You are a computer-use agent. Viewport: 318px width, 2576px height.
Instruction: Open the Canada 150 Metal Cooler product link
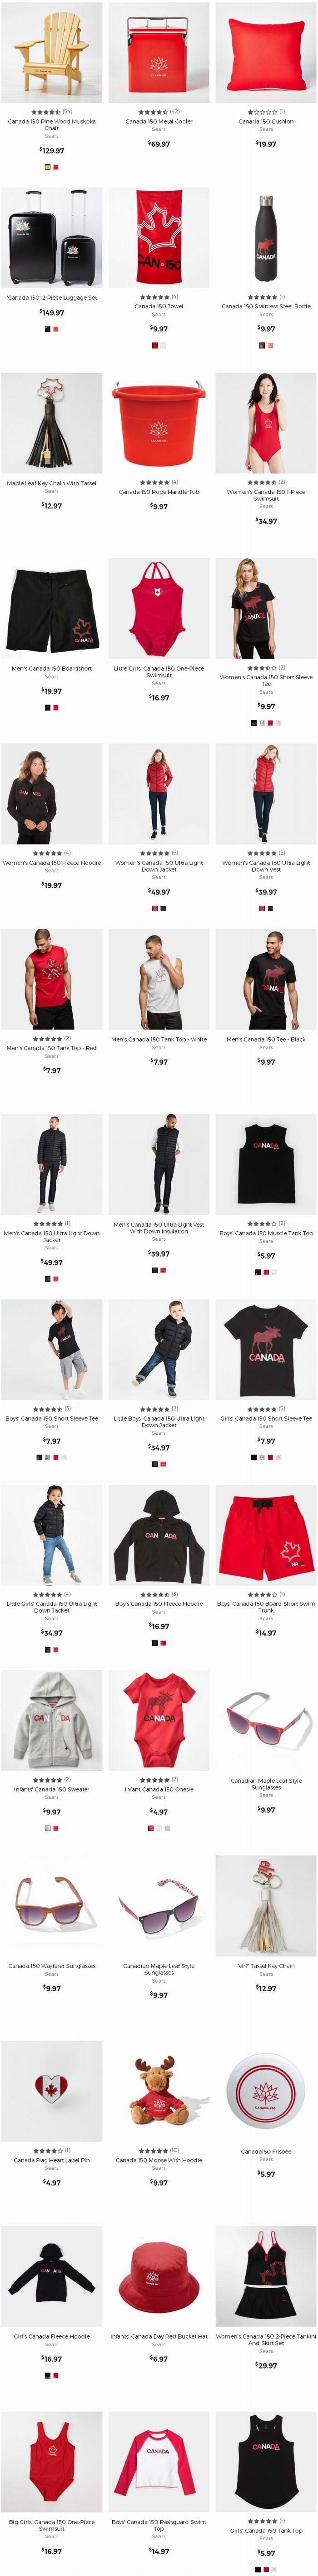[x=159, y=121]
